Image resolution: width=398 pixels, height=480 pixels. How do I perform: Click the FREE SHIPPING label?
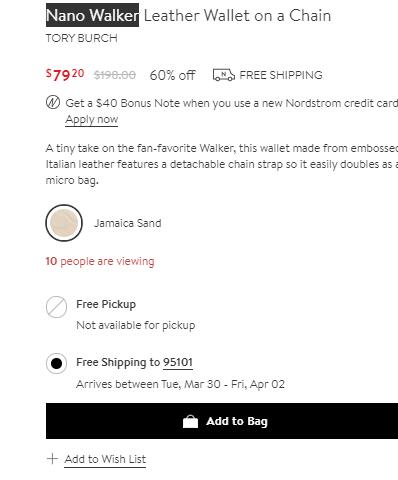[x=281, y=75]
